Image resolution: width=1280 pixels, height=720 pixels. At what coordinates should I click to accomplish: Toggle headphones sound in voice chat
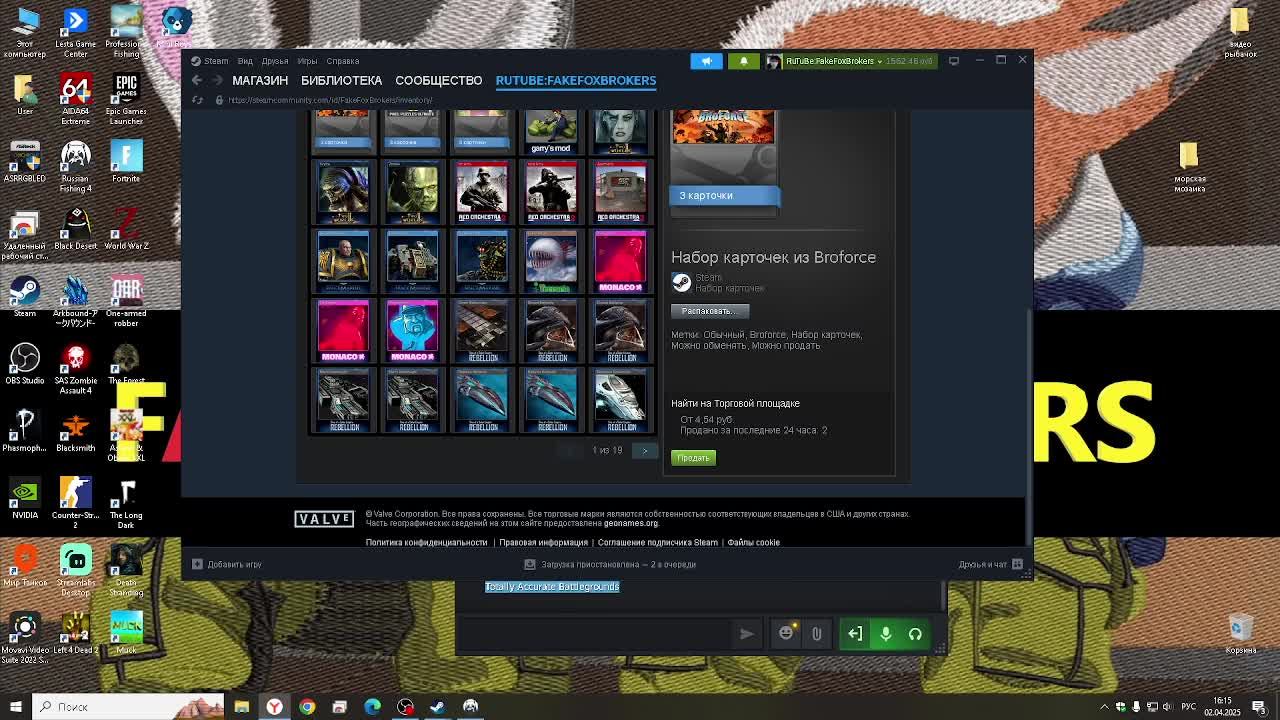pos(915,634)
